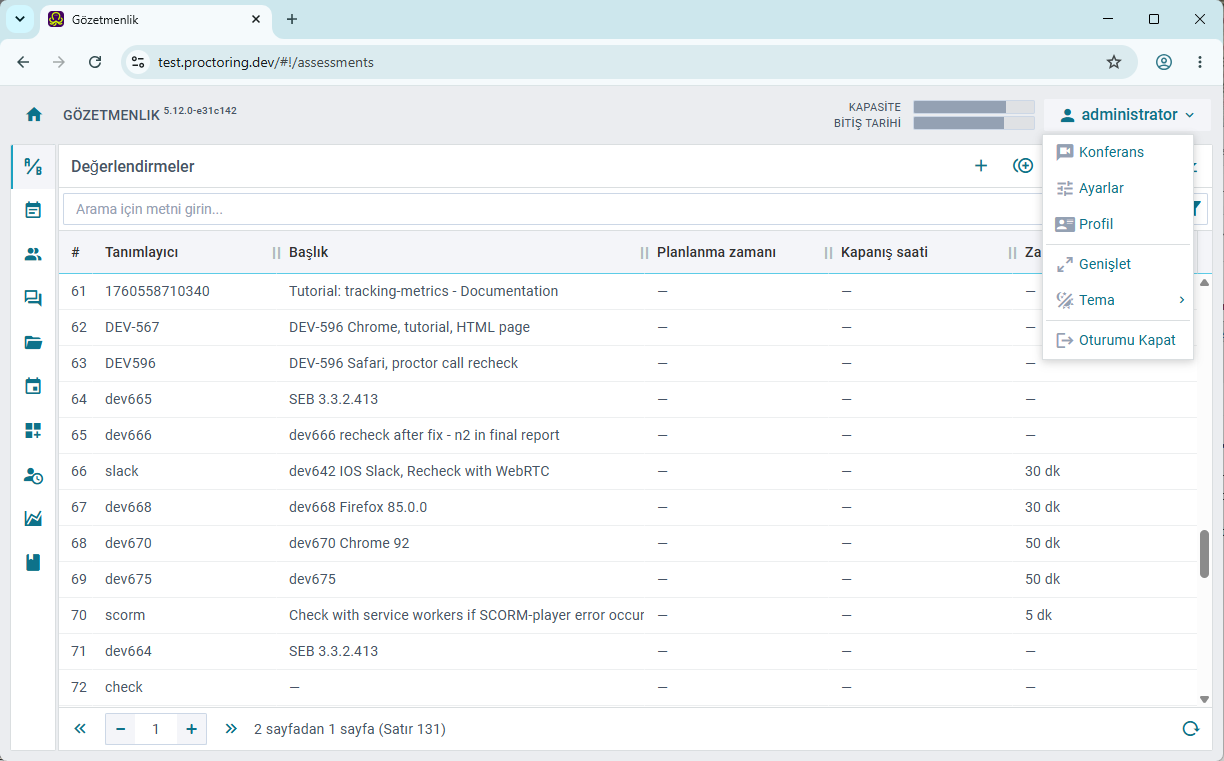Open the user activity clock sidebar icon
This screenshot has width=1224, height=761.
33,476
